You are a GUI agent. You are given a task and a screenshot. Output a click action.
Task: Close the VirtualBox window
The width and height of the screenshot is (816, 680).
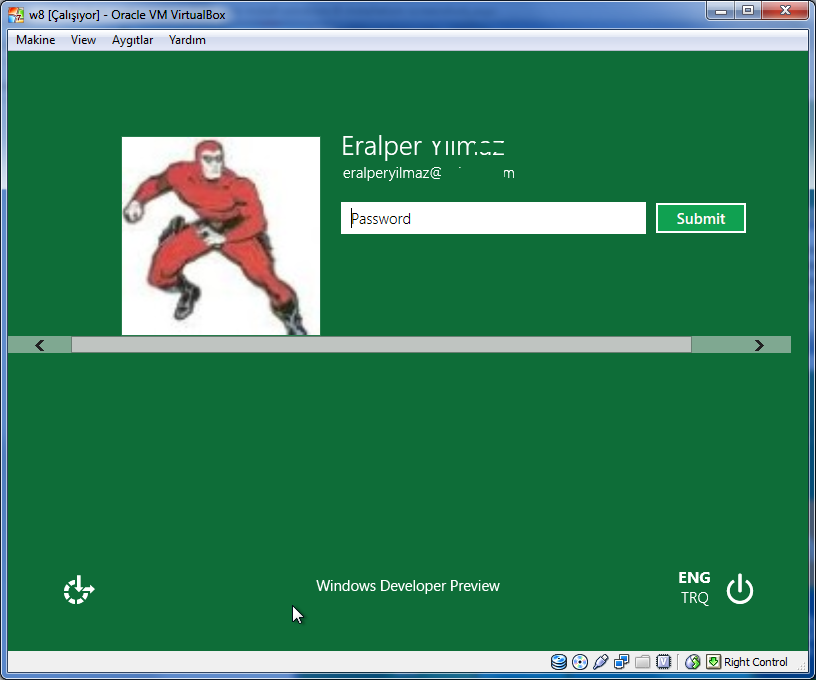coord(785,11)
